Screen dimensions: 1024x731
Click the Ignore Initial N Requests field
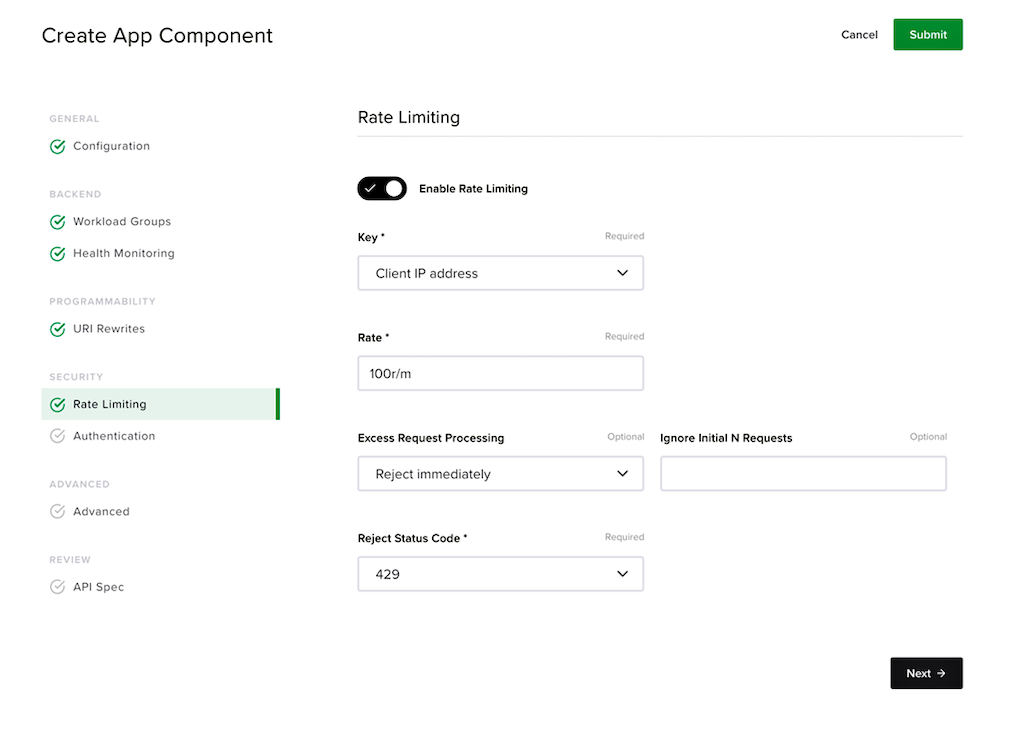pos(803,474)
